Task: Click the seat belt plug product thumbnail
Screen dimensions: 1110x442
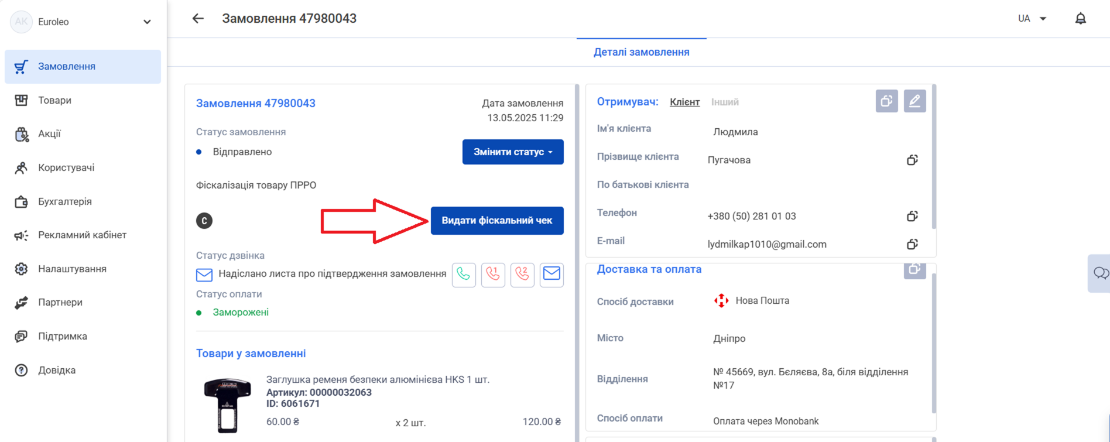Action: (x=225, y=405)
